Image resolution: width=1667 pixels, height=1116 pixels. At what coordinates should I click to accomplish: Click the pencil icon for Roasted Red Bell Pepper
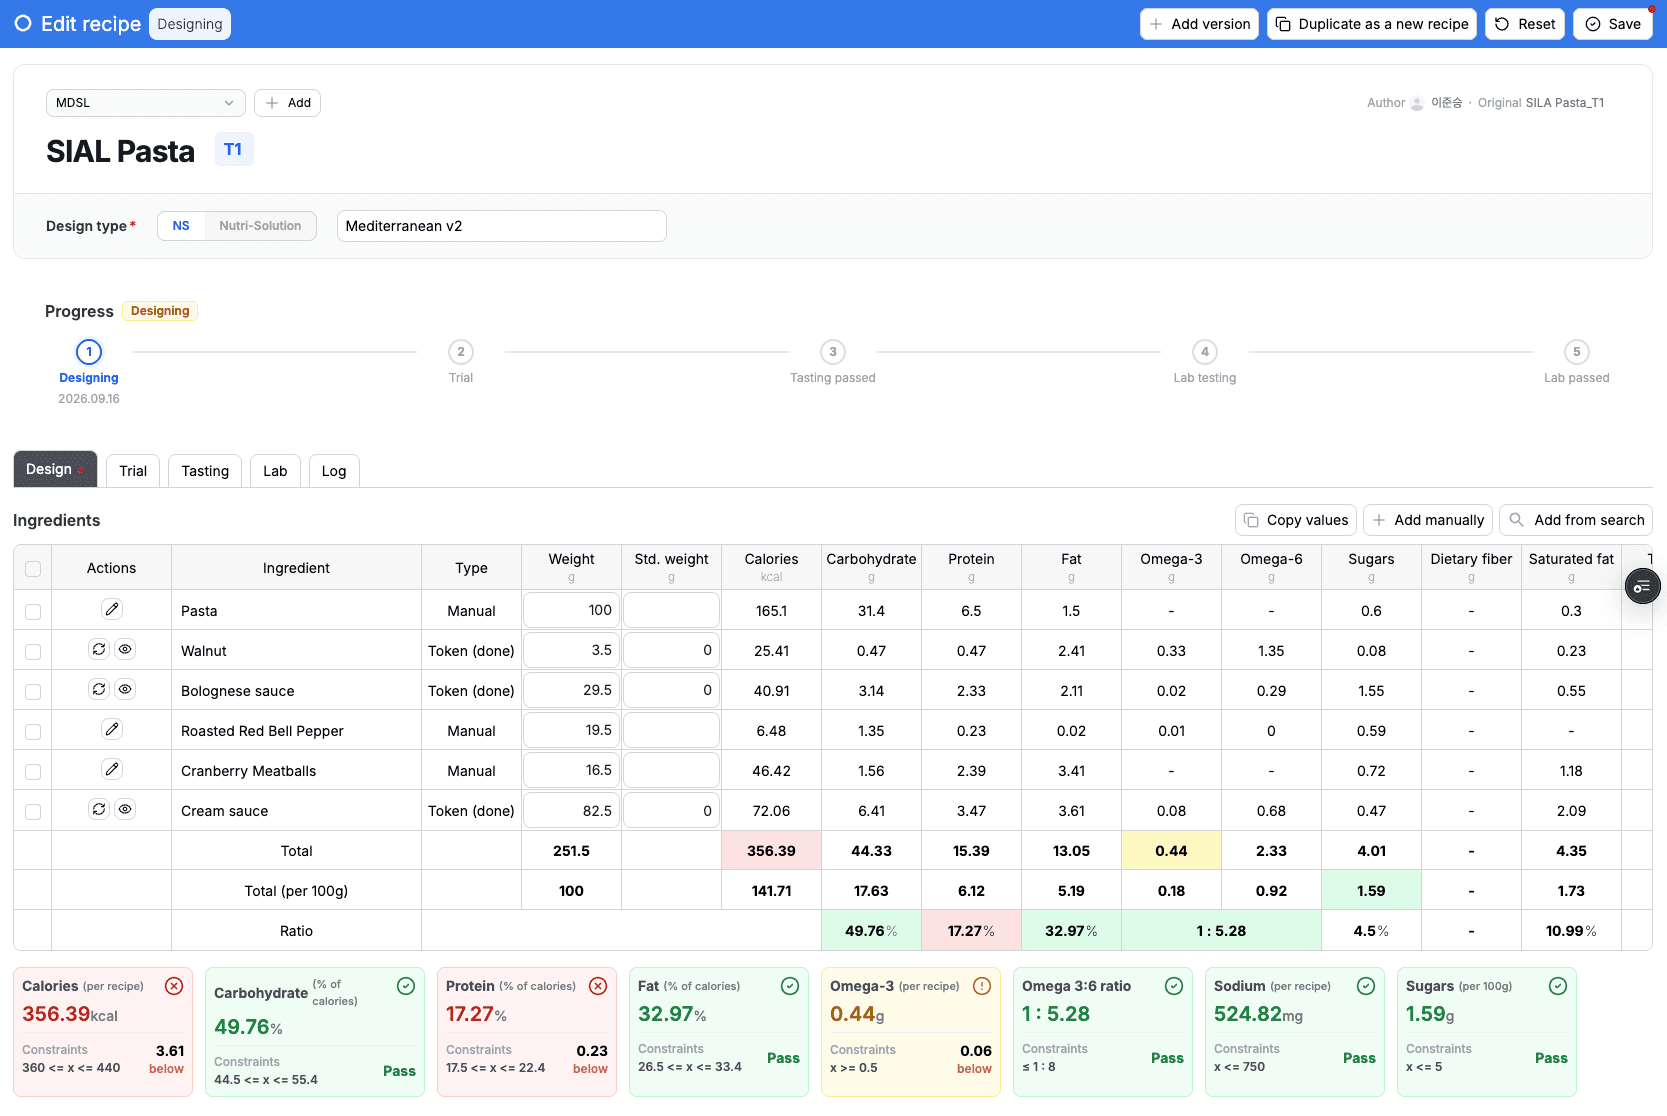coord(112,729)
